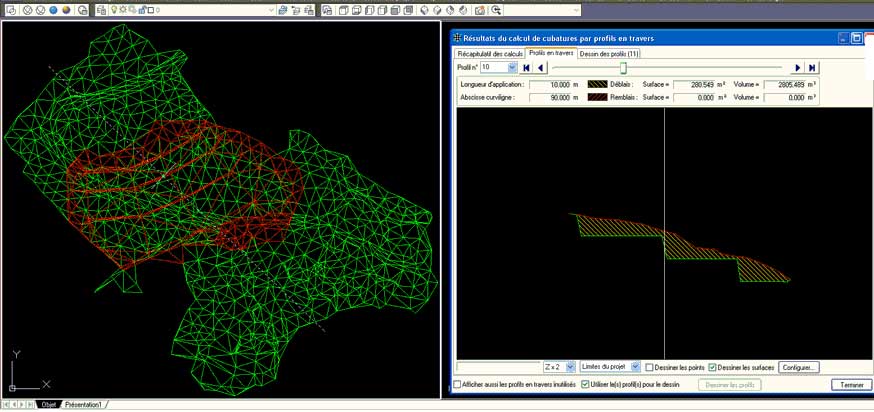Click the Remblais Volume value field
This screenshot has width=874, height=412.
tap(785, 97)
